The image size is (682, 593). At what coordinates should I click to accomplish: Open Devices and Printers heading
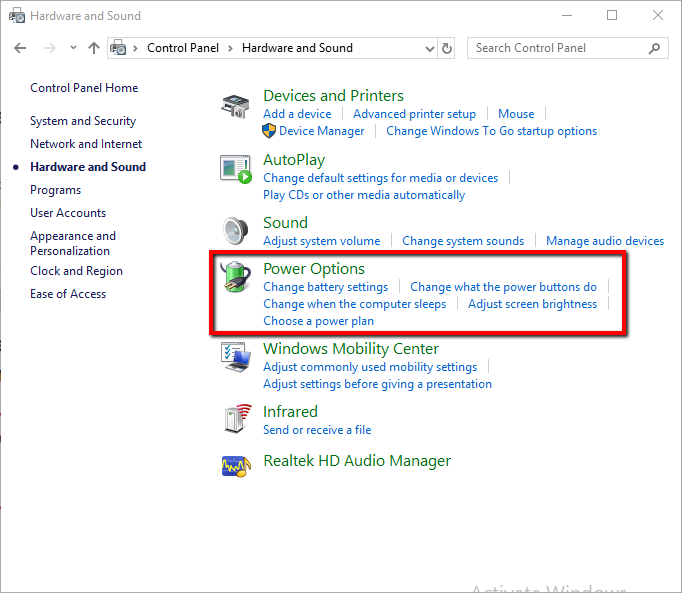coord(333,96)
